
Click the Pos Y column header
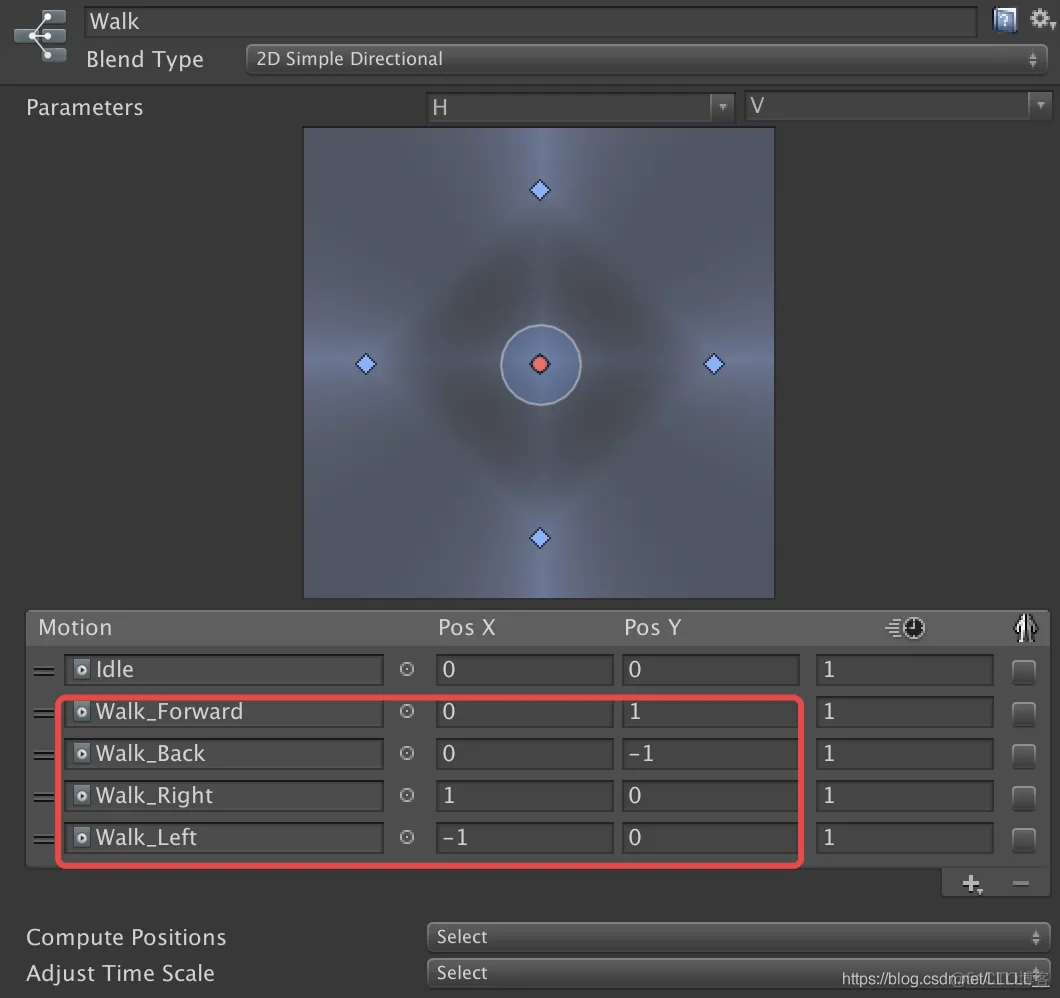coord(652,627)
